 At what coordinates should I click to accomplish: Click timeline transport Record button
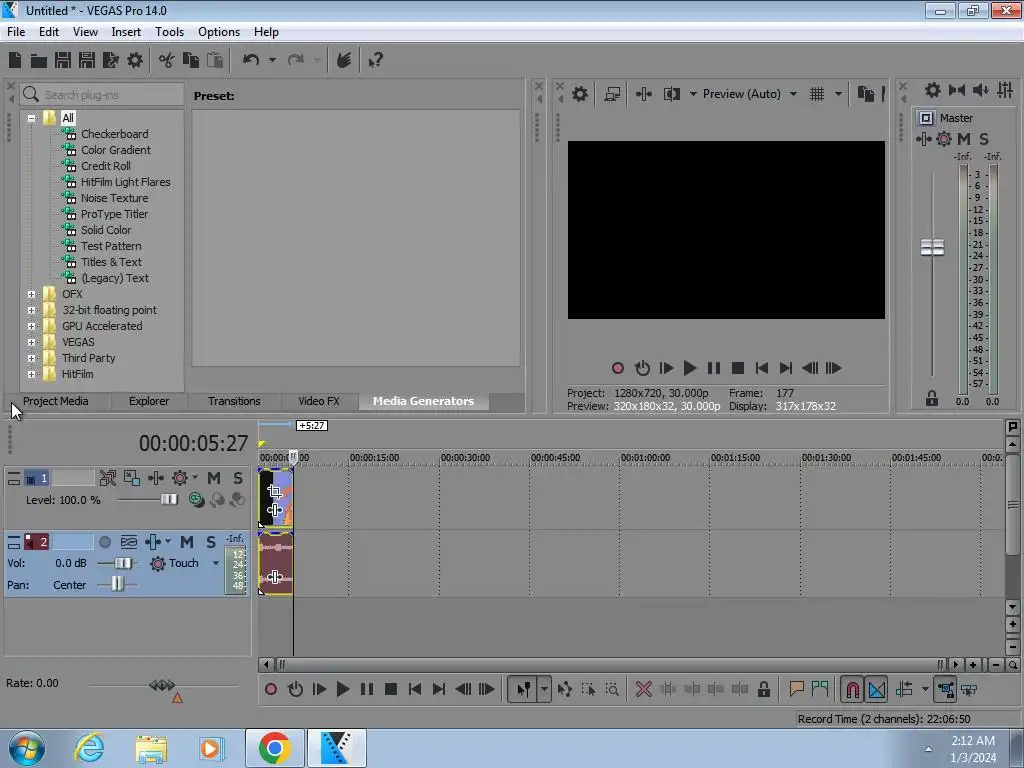tap(270, 689)
